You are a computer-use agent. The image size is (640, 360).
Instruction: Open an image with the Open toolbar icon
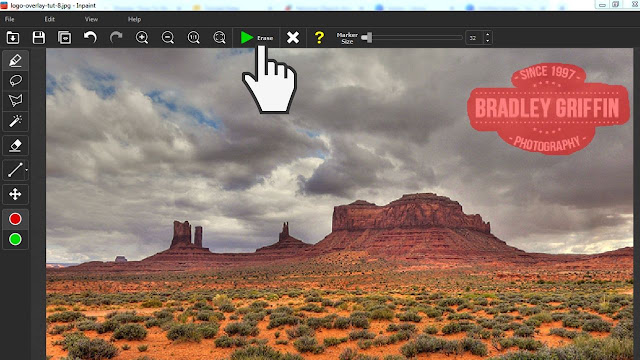coord(13,38)
